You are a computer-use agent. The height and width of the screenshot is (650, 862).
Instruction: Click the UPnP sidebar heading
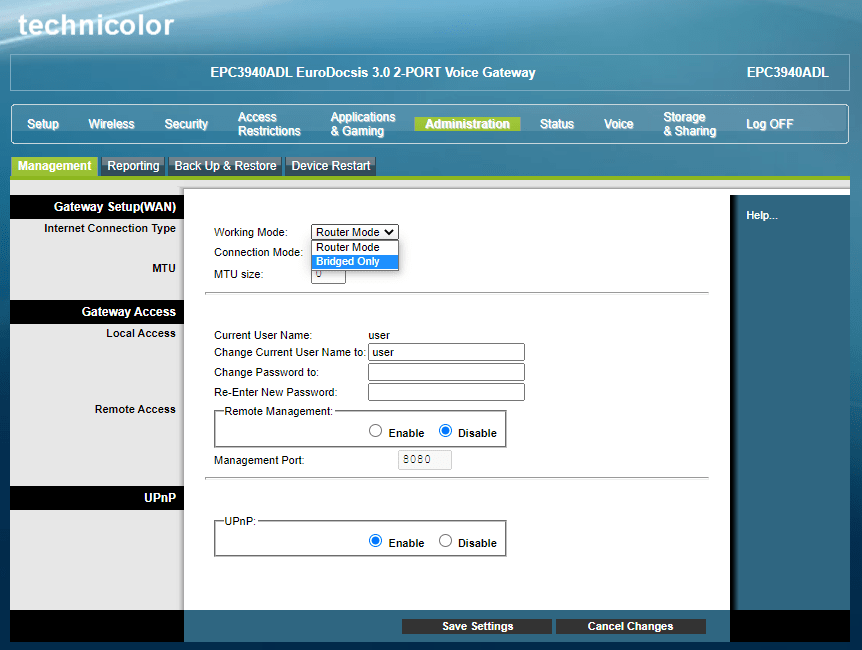tap(160, 498)
